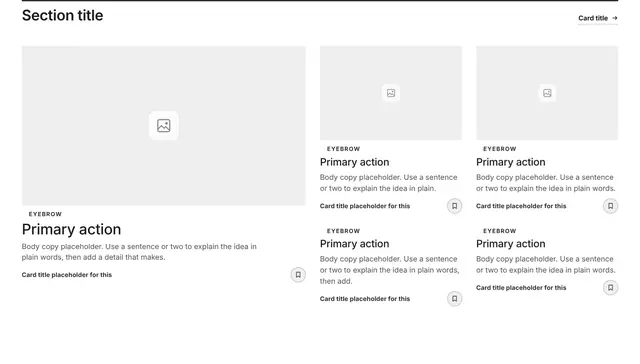Open the right column image placeholder
The width and height of the screenshot is (640, 364).
(547, 93)
